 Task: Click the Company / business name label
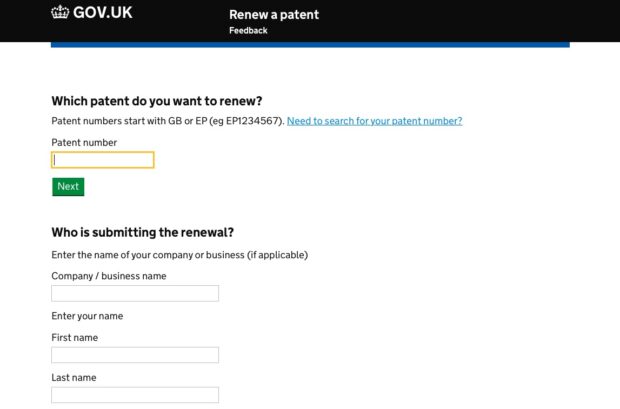coord(109,276)
